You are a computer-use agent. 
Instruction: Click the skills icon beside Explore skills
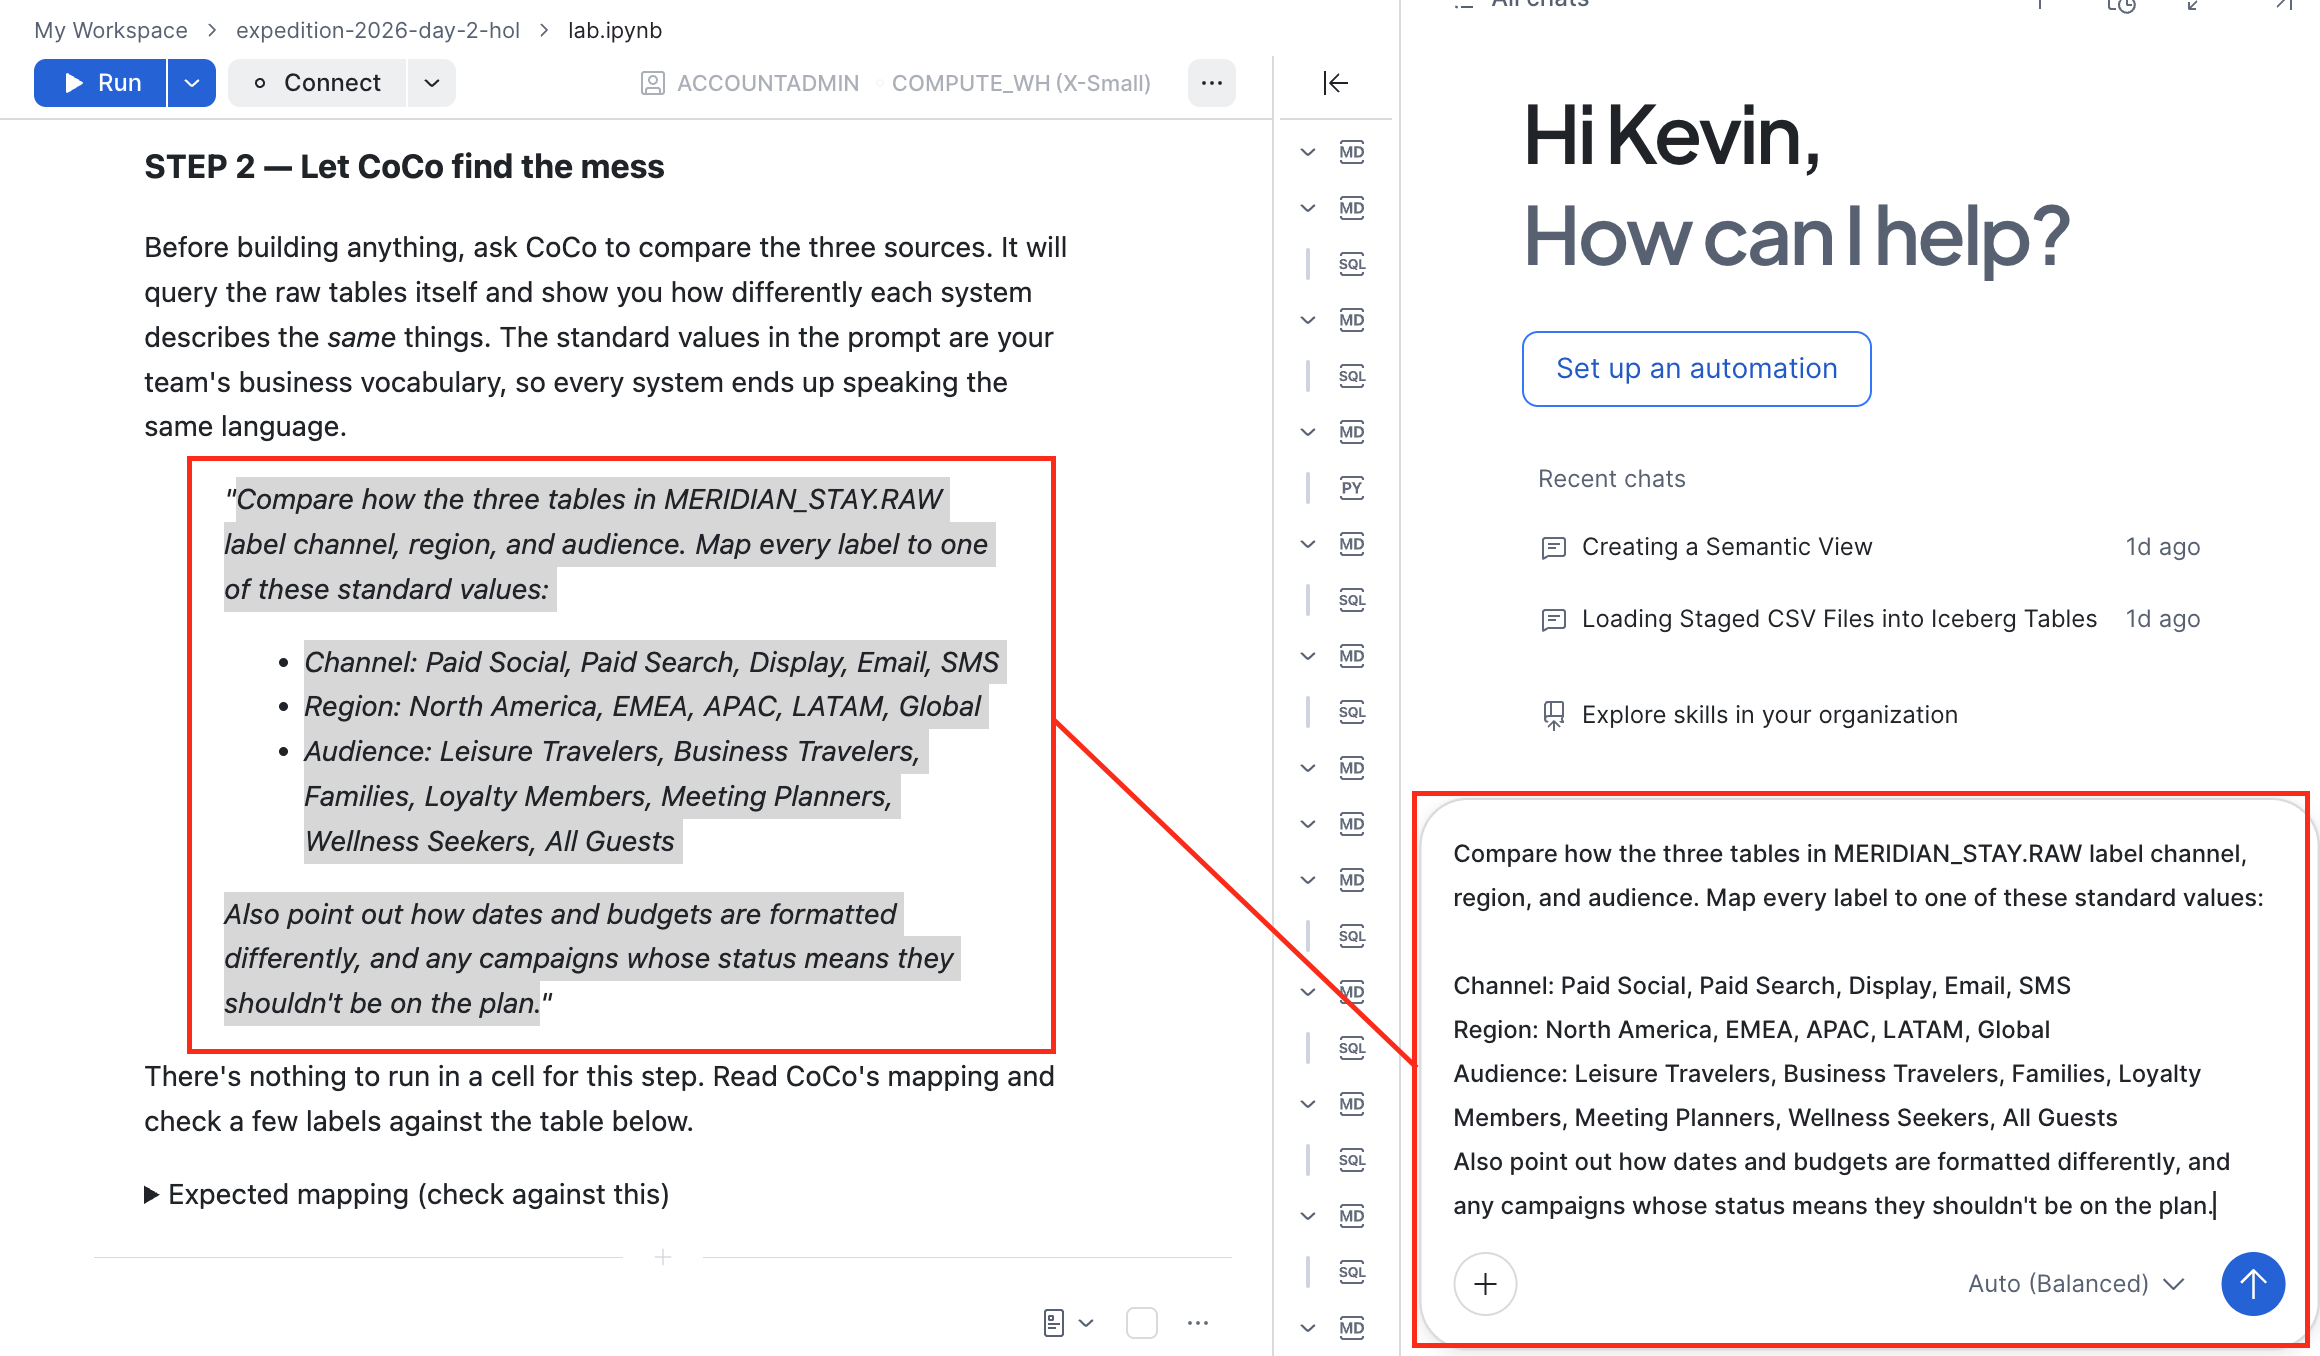click(x=1554, y=715)
